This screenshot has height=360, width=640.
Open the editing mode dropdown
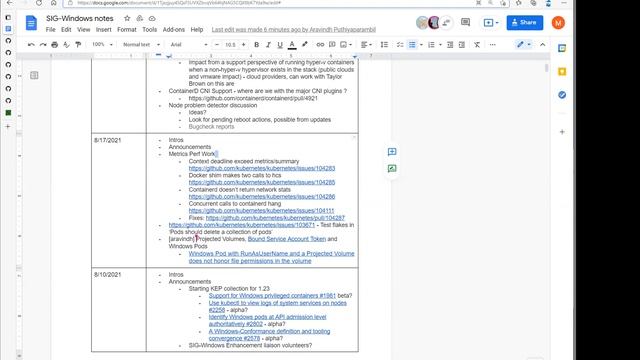(524, 44)
